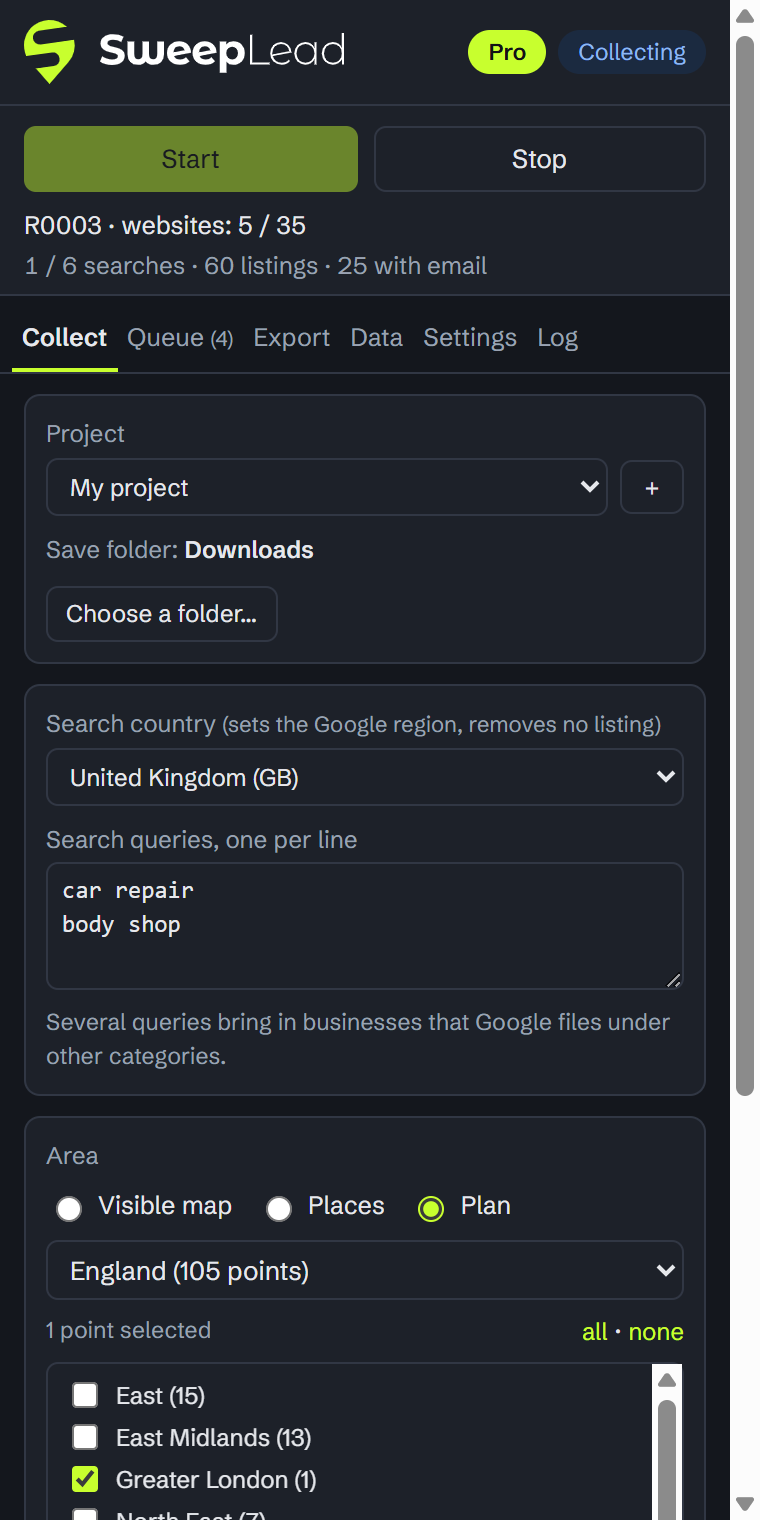The image size is (760, 1520).
Task: Click the R0003 websites 5 / 35 status text
Action: click(x=165, y=225)
